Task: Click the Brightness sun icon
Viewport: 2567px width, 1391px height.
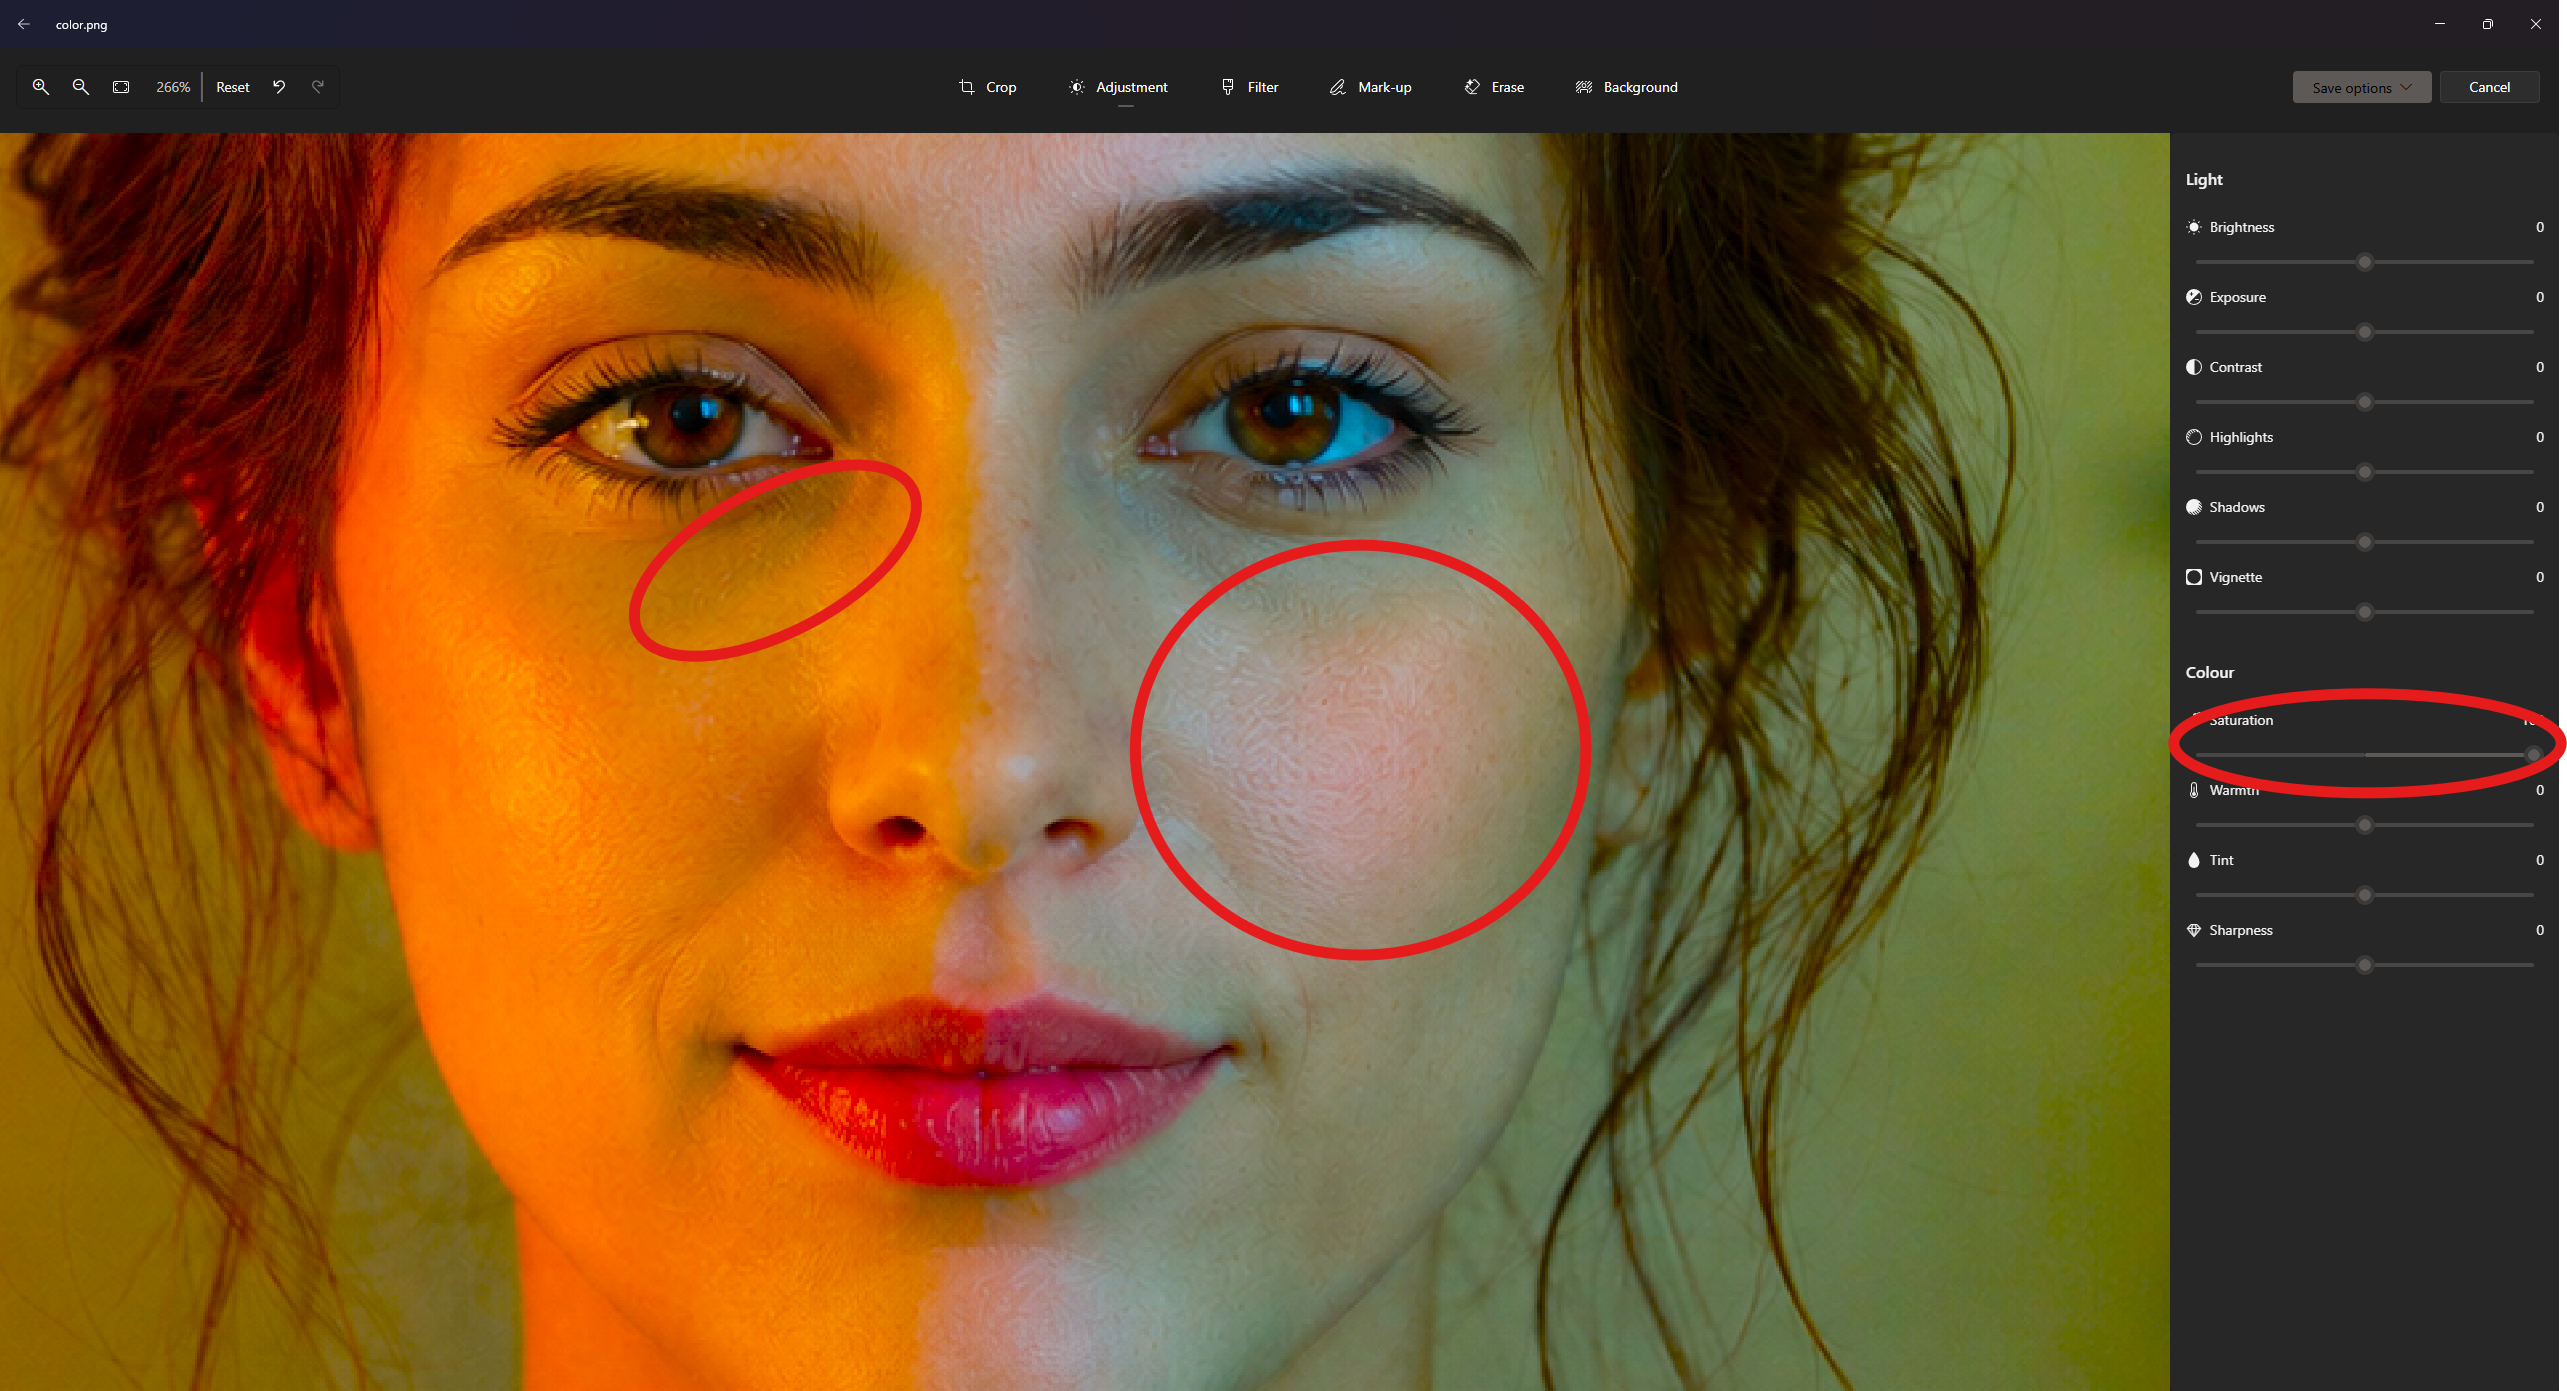Action: [2193, 227]
